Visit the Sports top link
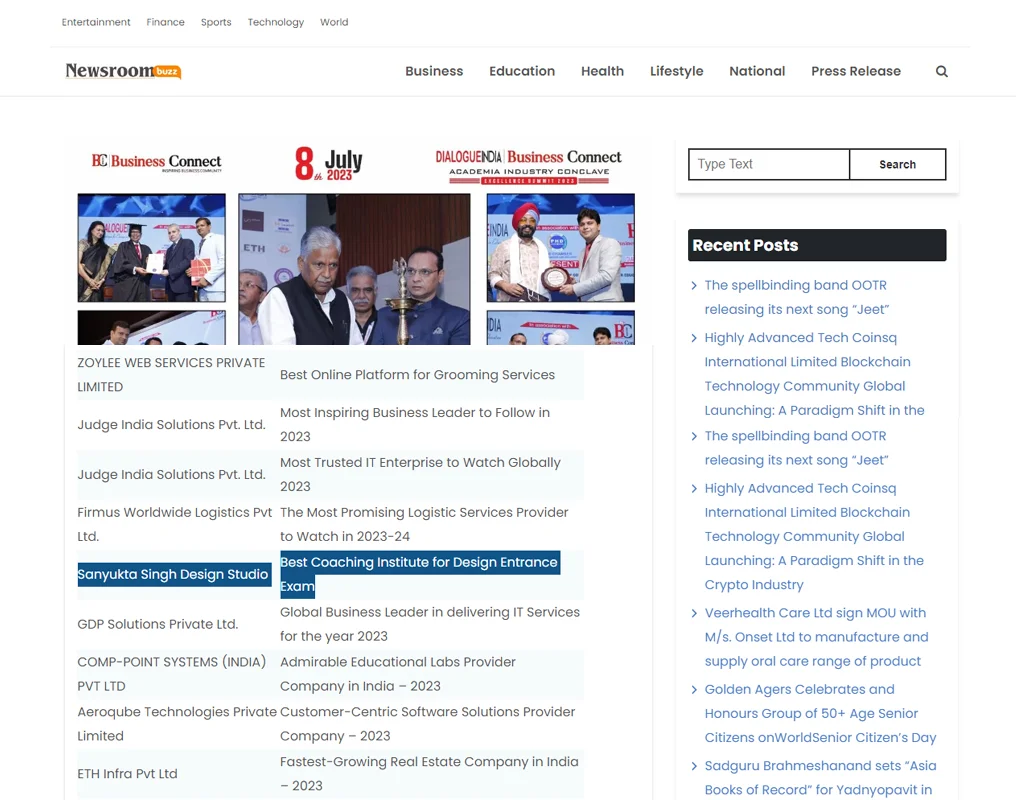The image size is (1016, 800). (x=216, y=22)
